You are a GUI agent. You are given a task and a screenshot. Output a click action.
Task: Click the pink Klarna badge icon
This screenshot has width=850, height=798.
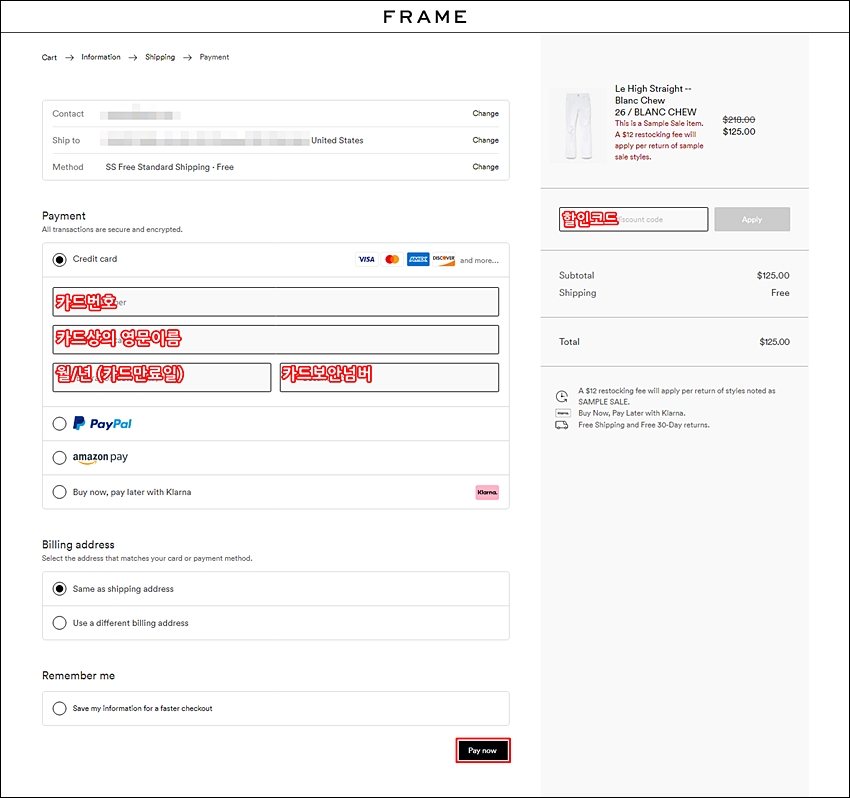[487, 492]
